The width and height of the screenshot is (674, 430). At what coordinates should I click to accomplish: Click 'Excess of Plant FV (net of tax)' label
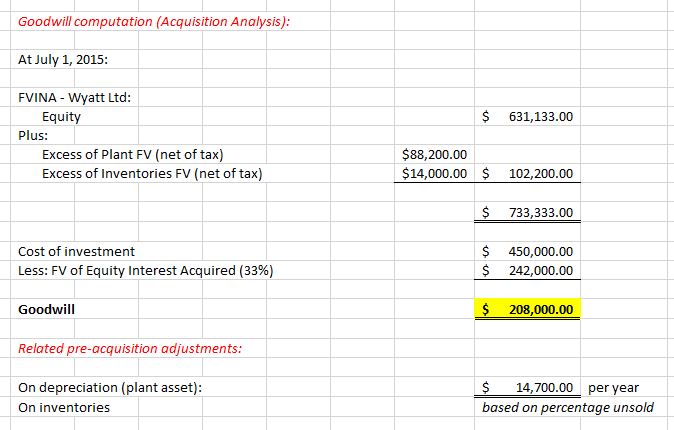click(x=132, y=155)
